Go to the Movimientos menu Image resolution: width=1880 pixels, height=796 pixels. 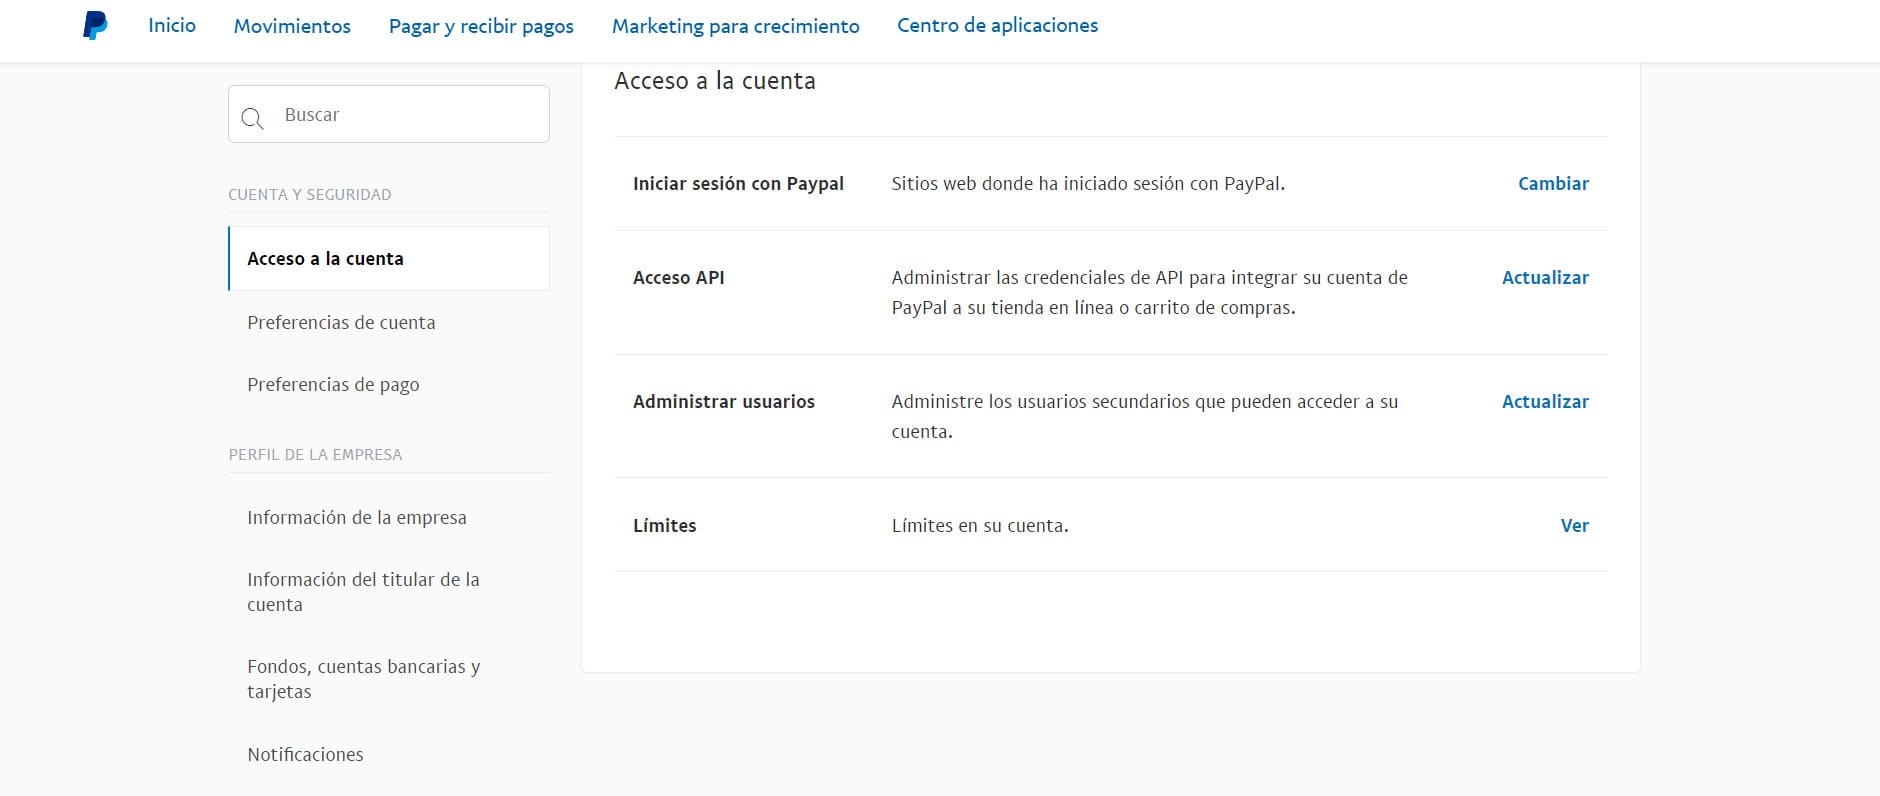pos(292,26)
